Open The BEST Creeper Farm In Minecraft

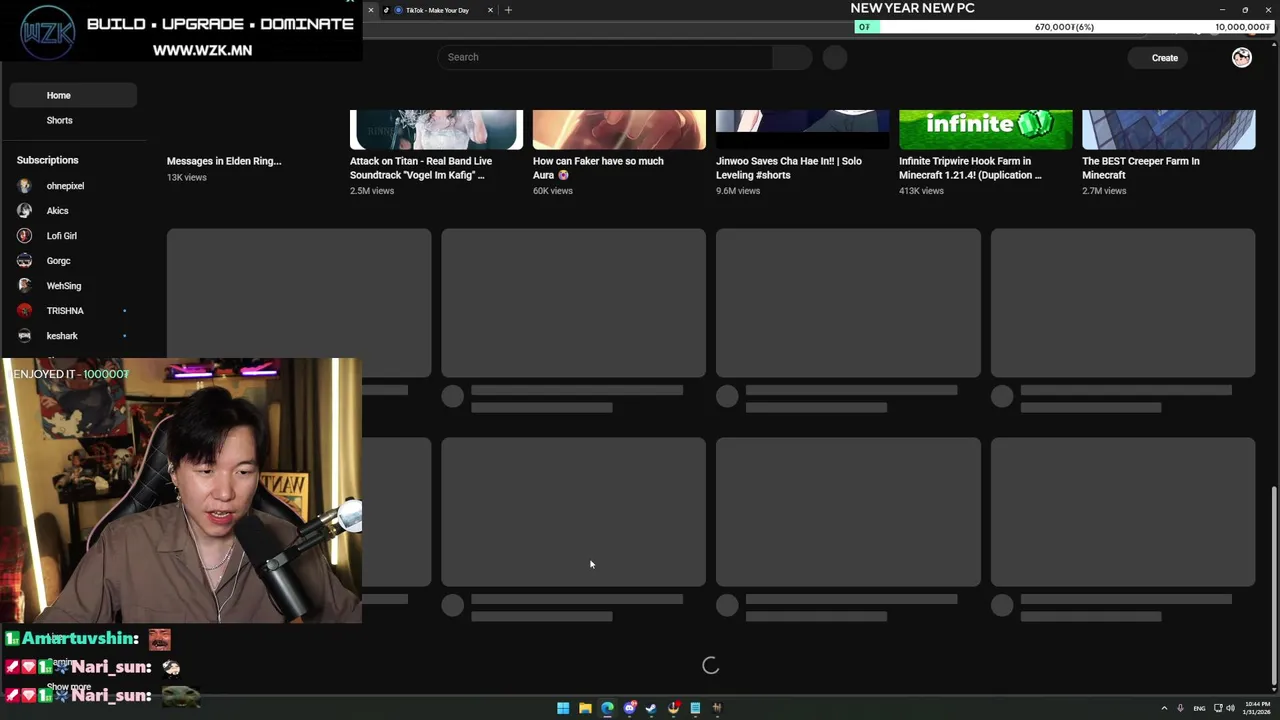[1141, 168]
